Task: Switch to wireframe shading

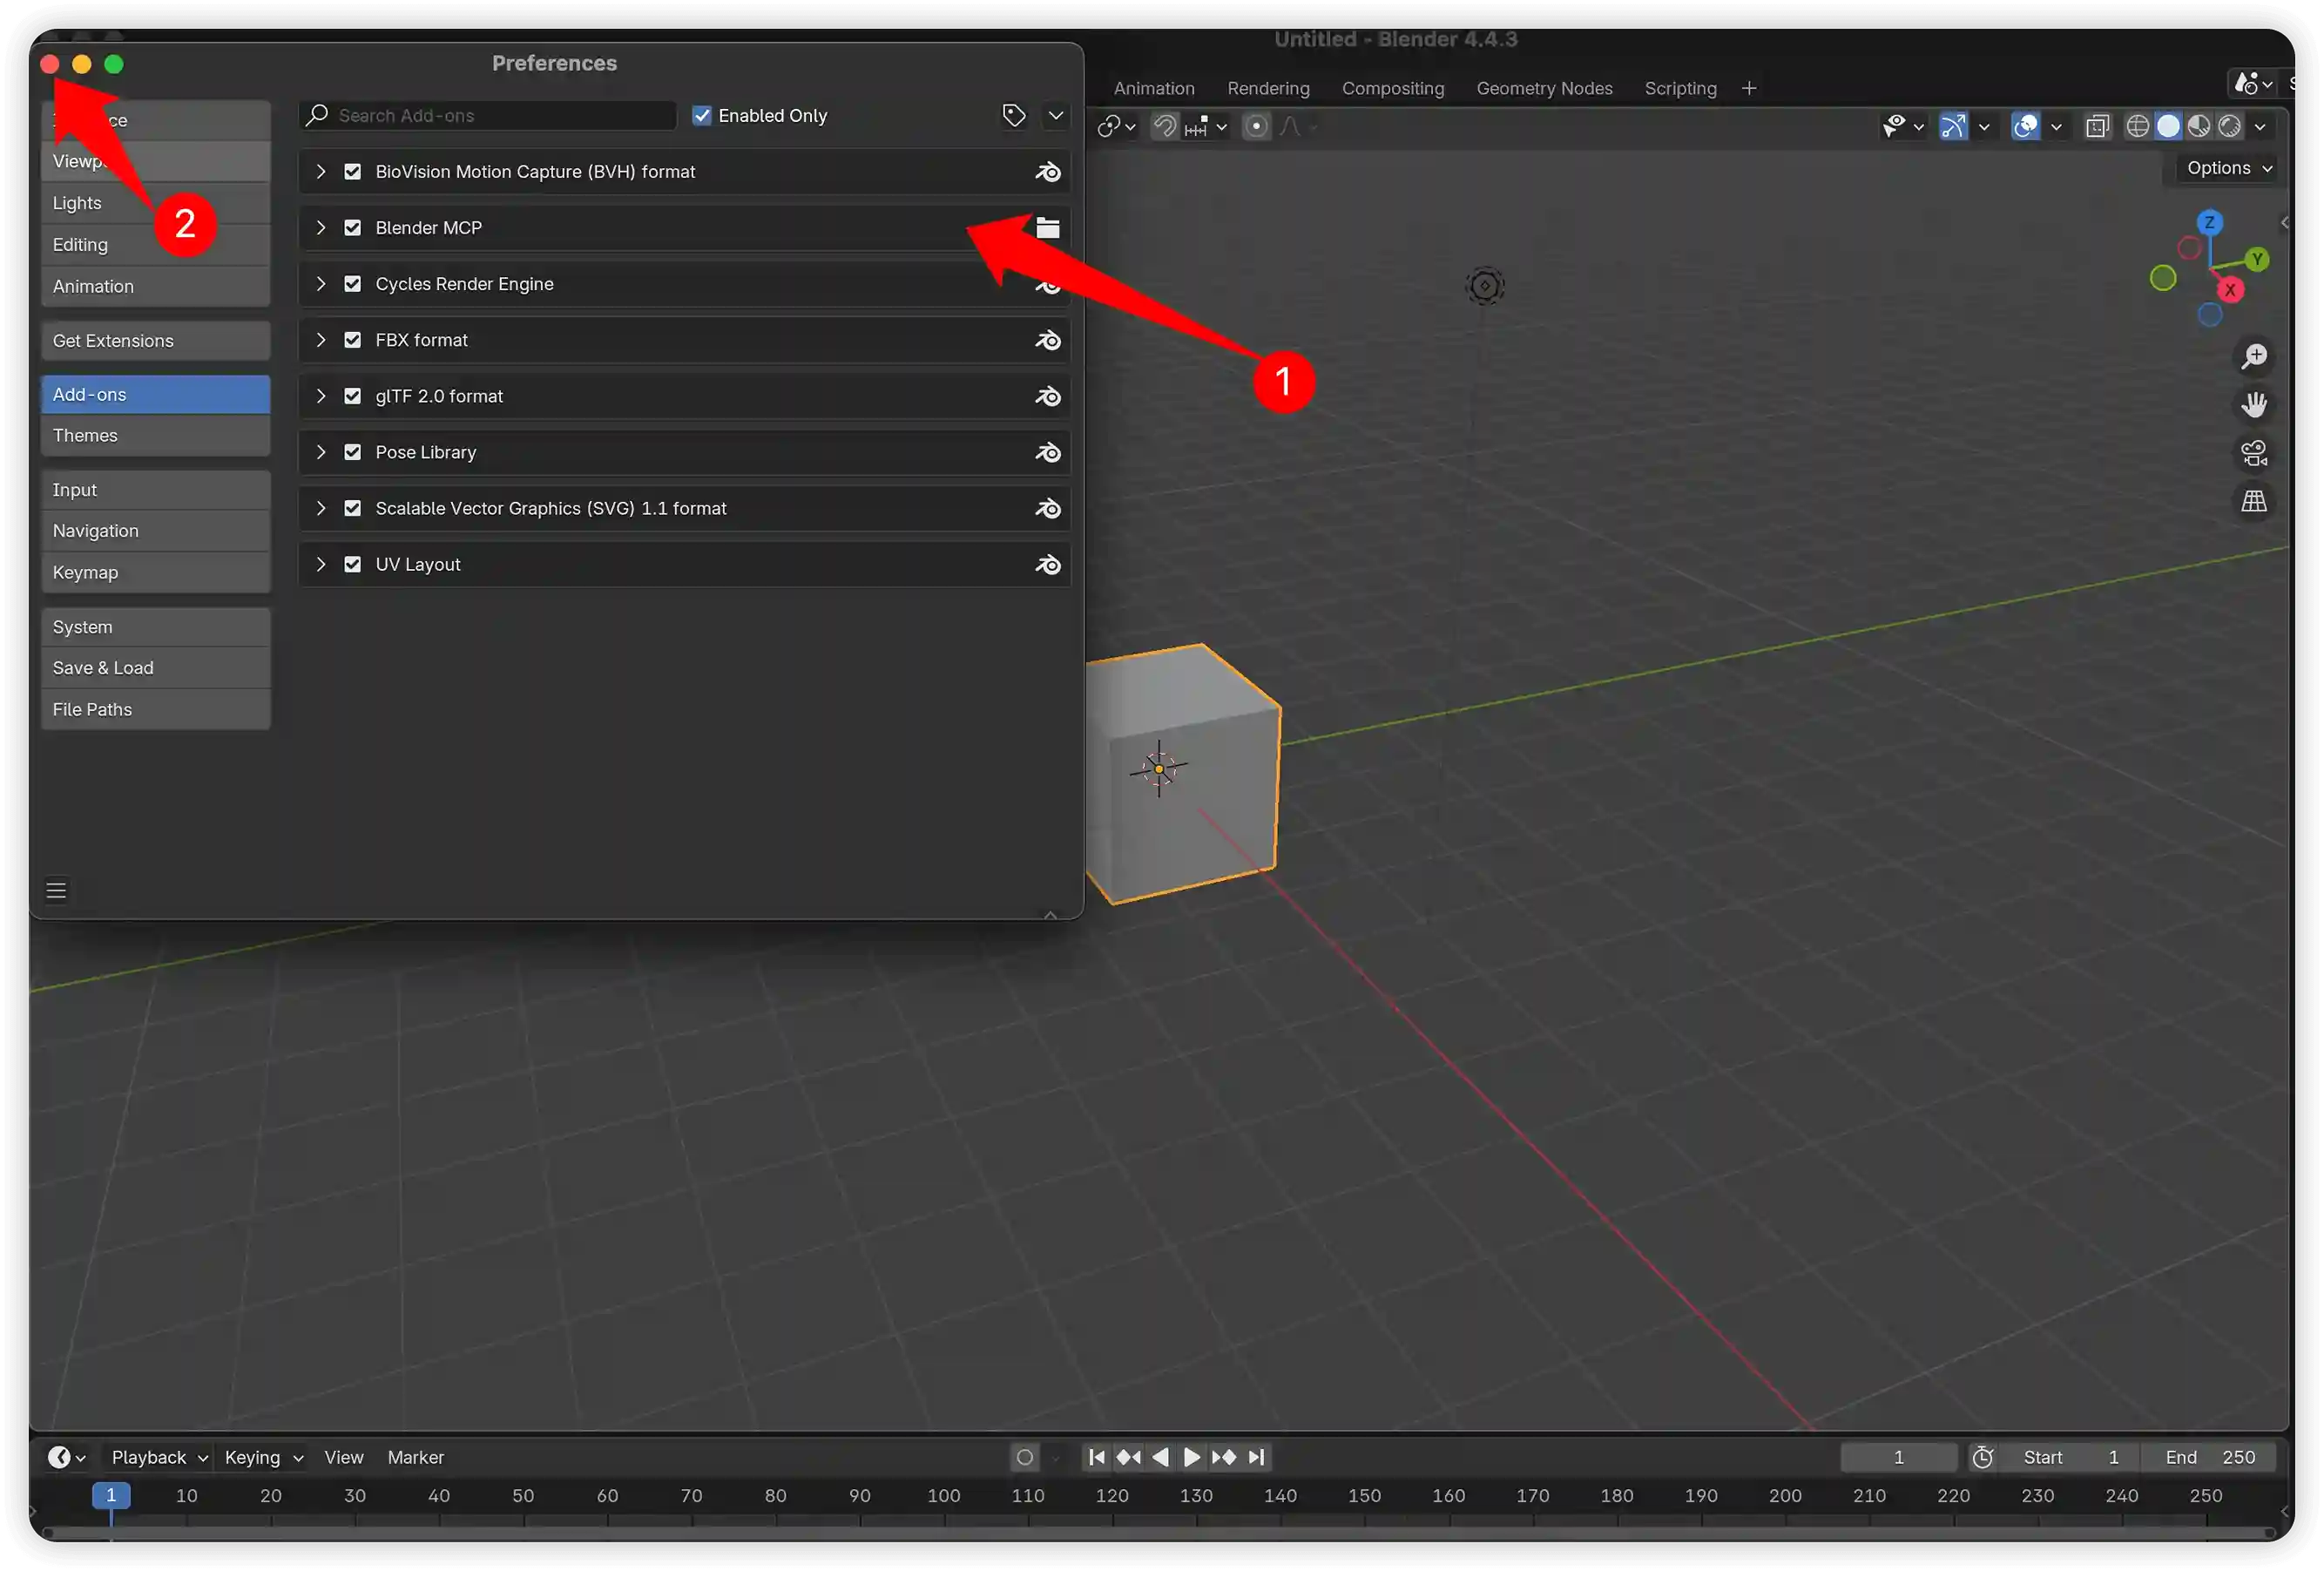Action: coord(2137,127)
